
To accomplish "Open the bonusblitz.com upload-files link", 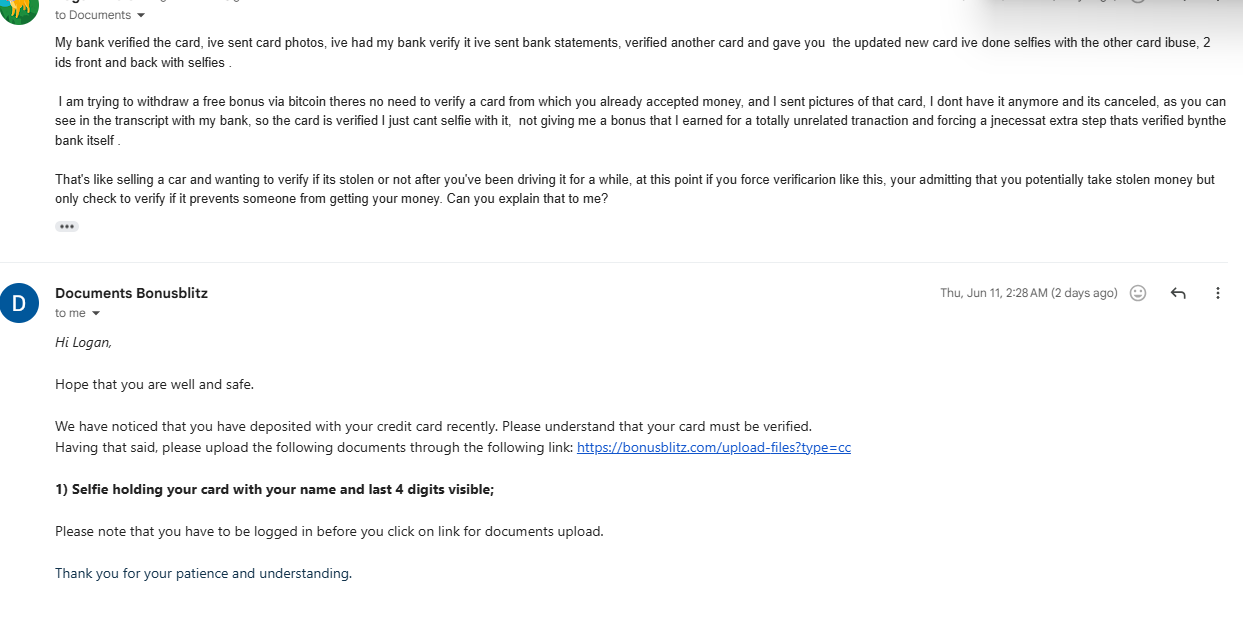I will [714, 447].
